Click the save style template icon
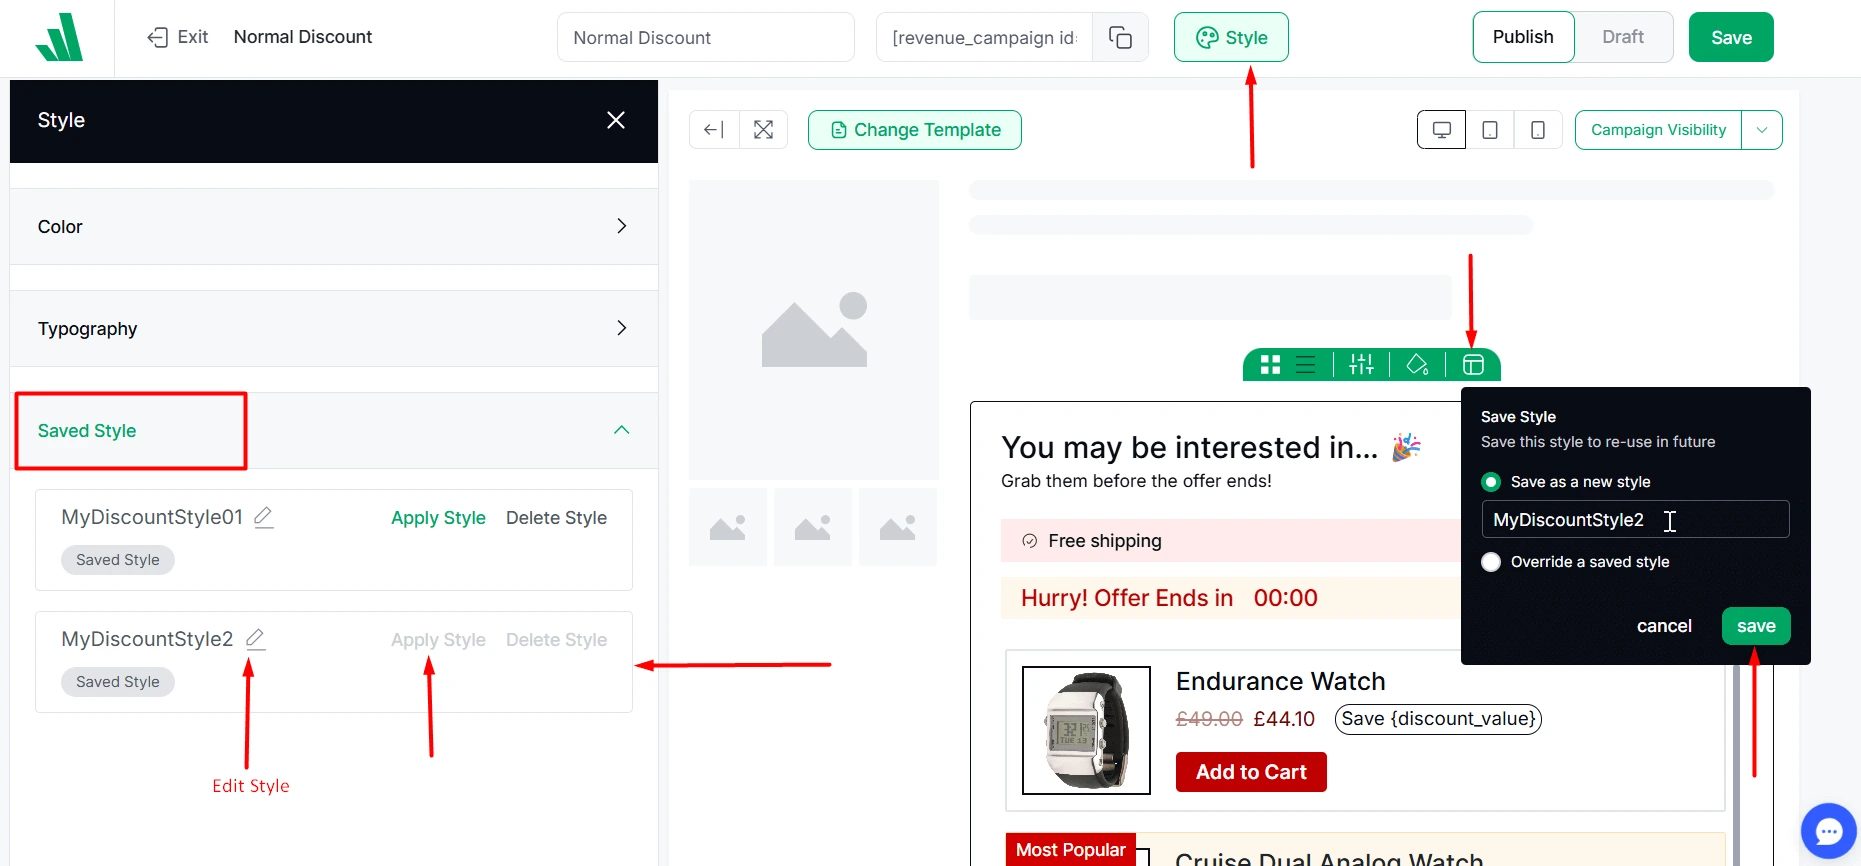The width and height of the screenshot is (1861, 866). (x=1473, y=365)
